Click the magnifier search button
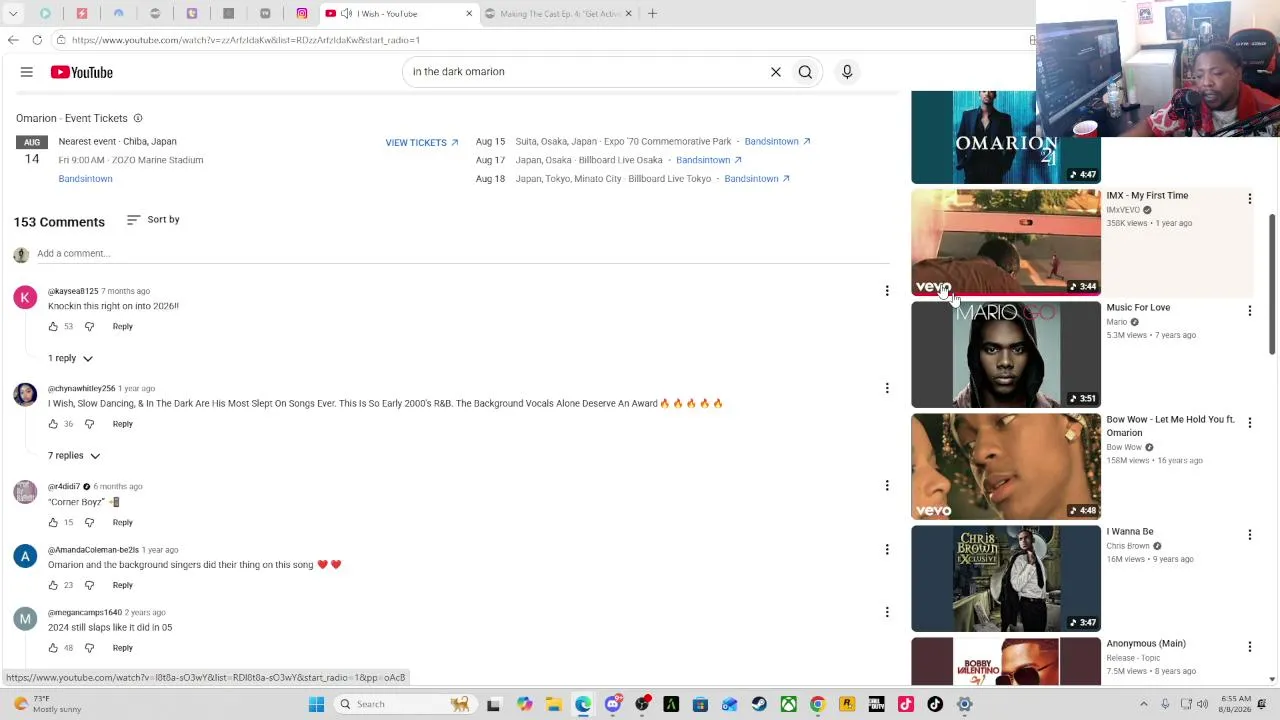 (805, 72)
